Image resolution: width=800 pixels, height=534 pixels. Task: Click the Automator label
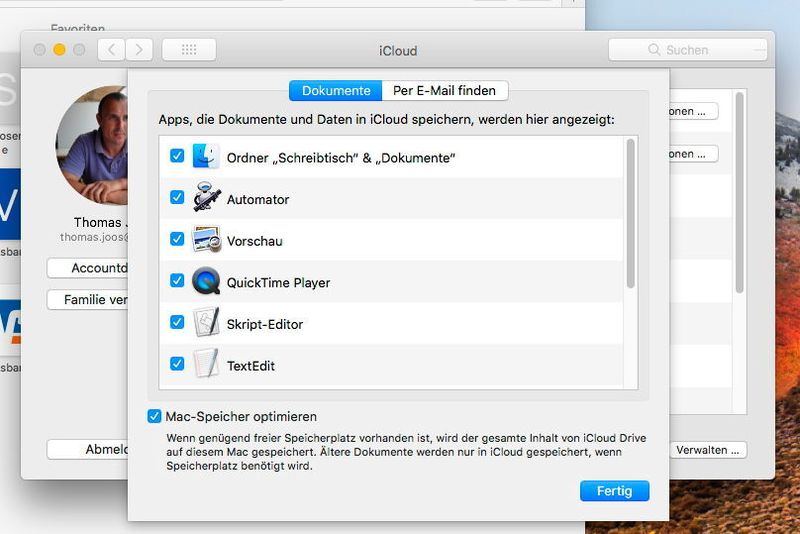tap(258, 199)
